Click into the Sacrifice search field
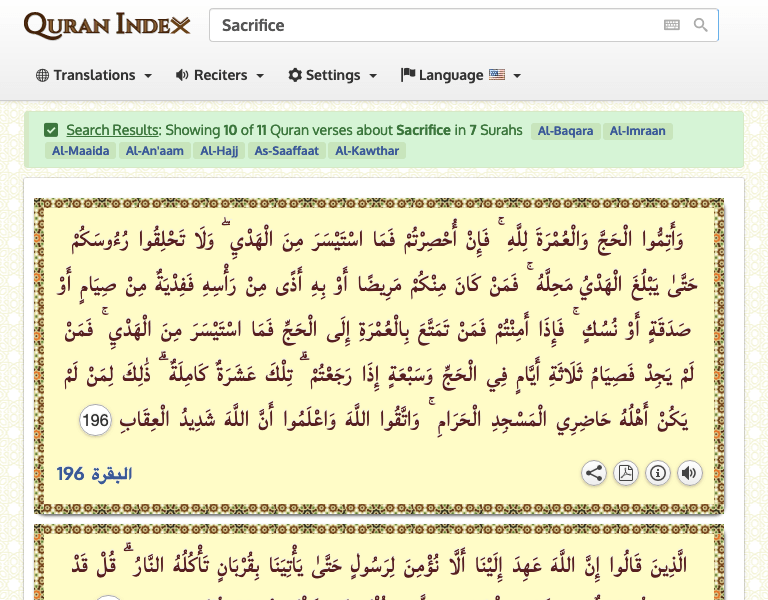Screen dimensions: 768x600 pos(435,25)
